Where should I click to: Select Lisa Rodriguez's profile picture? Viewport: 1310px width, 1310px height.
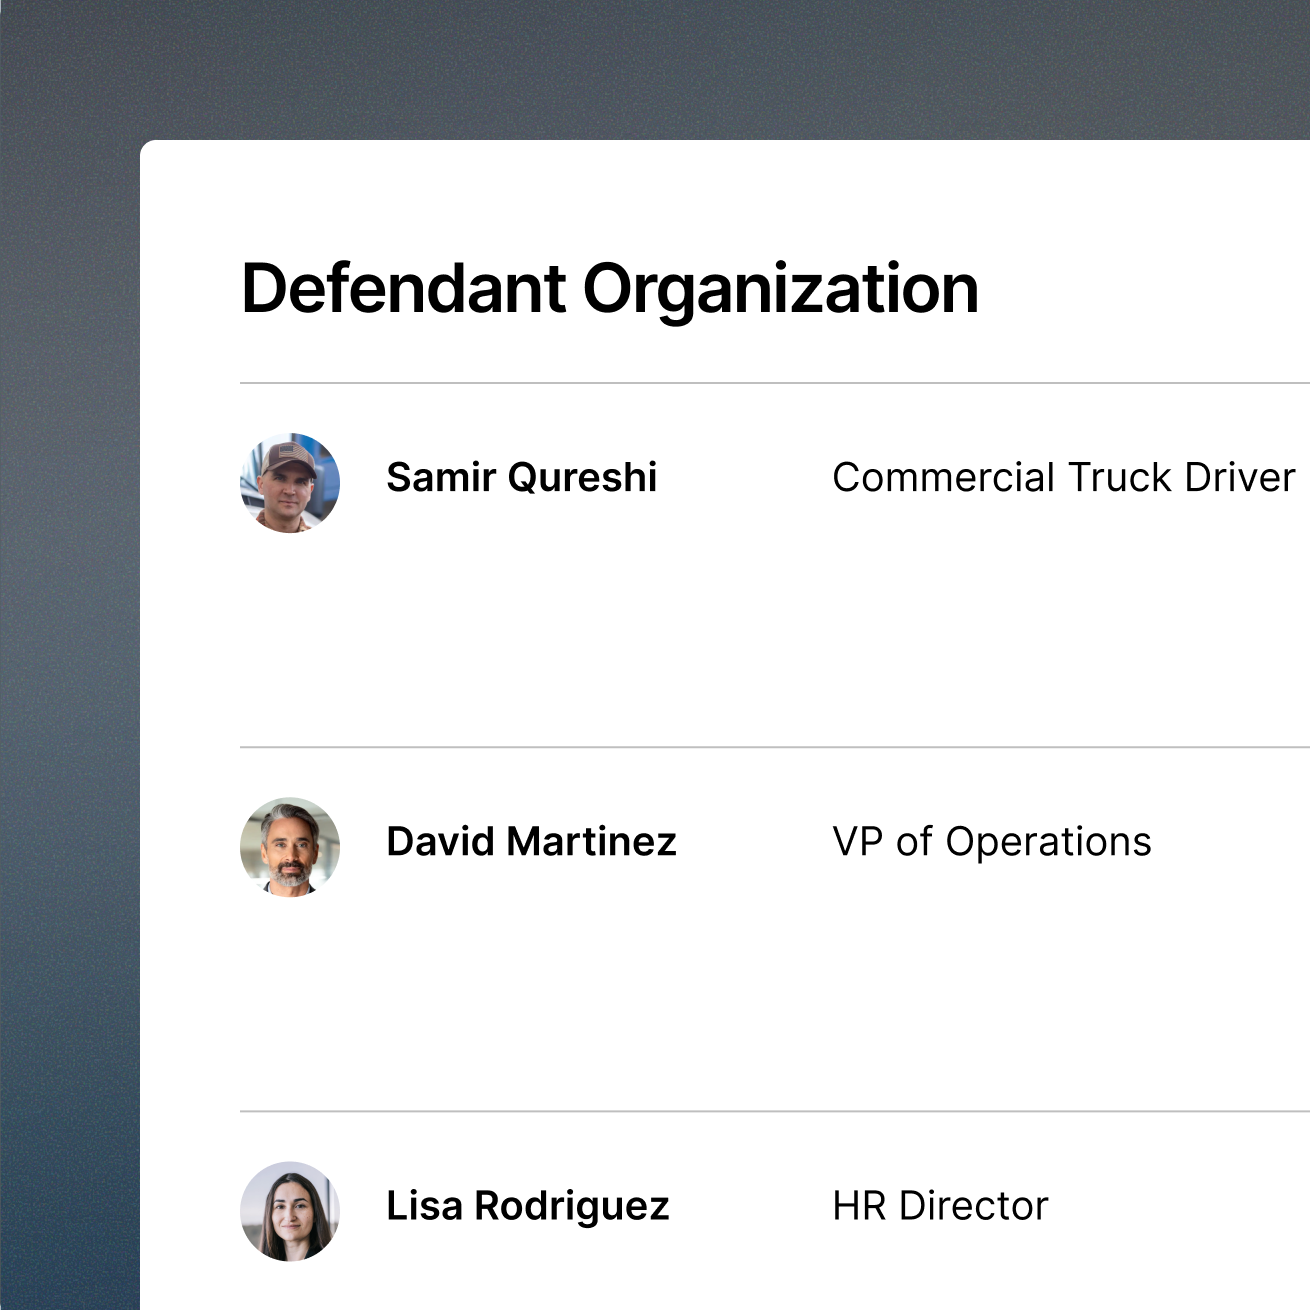[x=290, y=1211]
